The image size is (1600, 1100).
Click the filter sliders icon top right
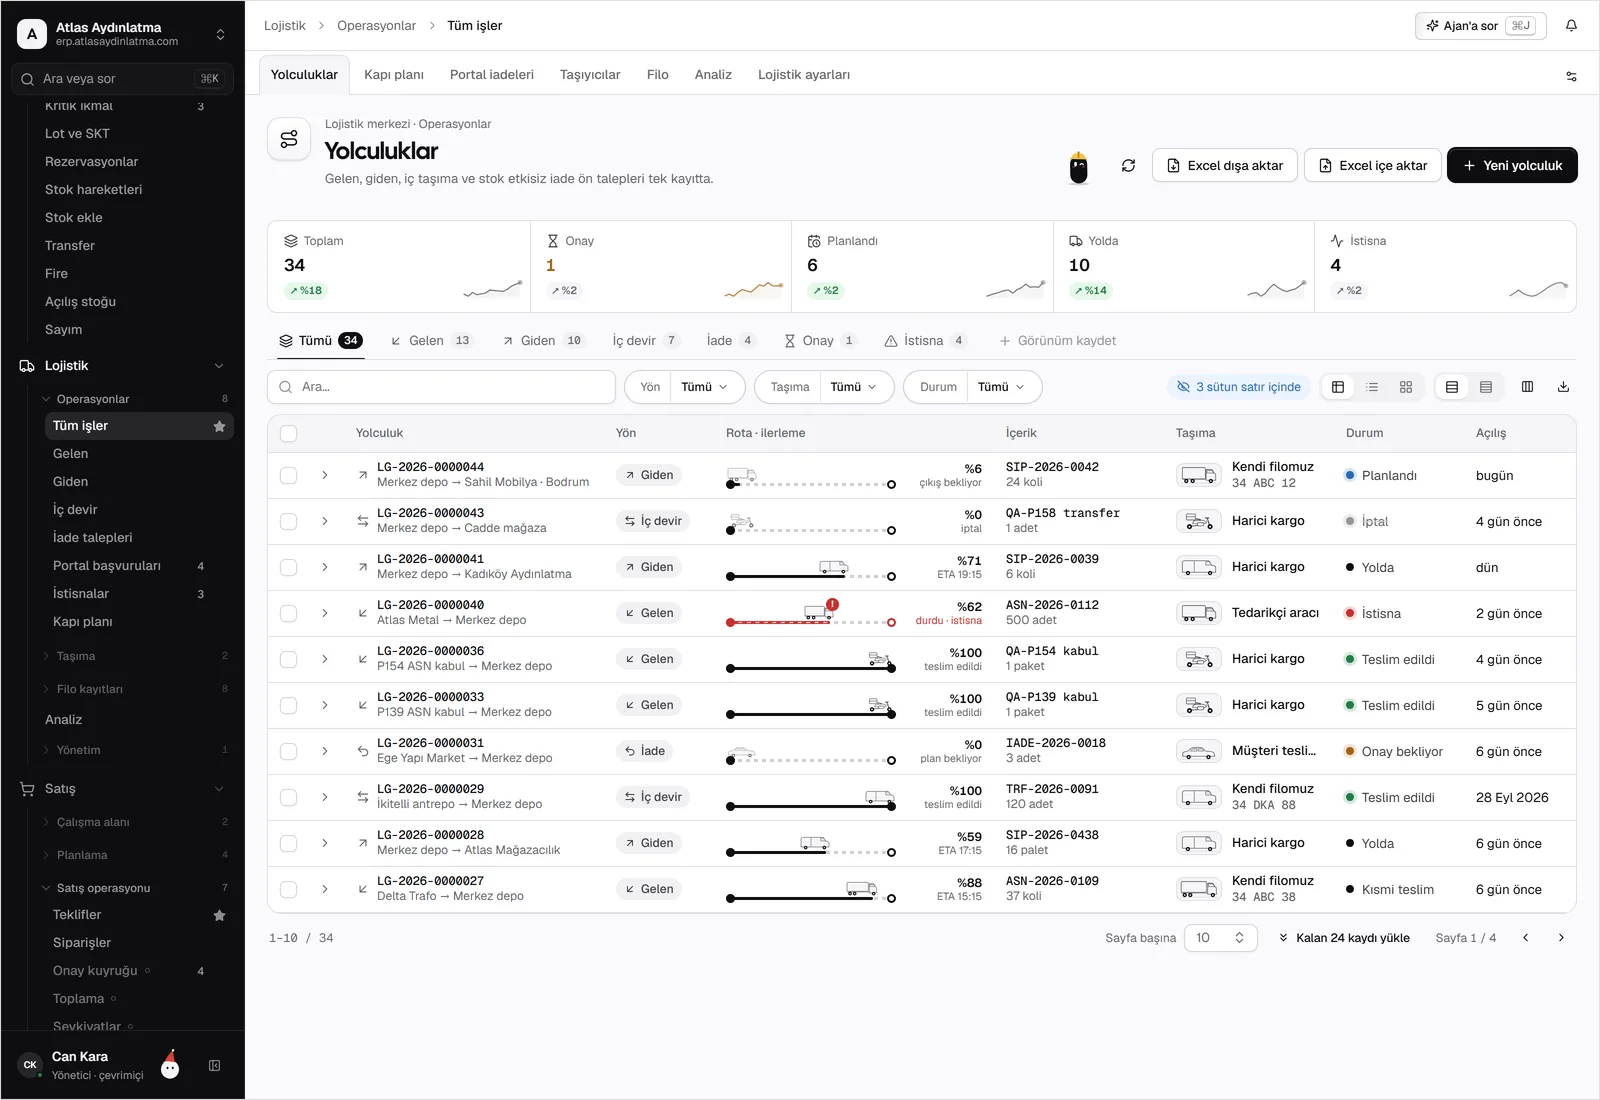pos(1571,76)
